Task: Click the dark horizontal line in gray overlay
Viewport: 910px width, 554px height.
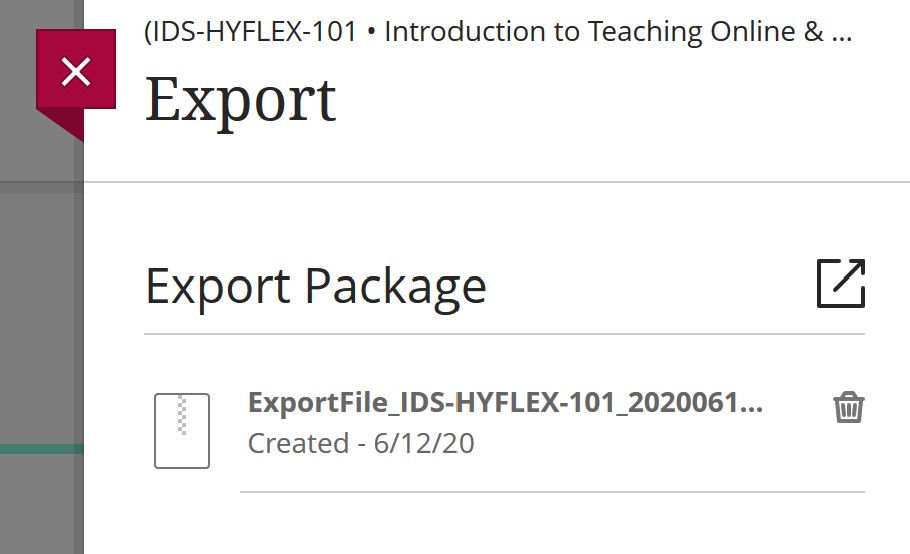Action: point(42,187)
